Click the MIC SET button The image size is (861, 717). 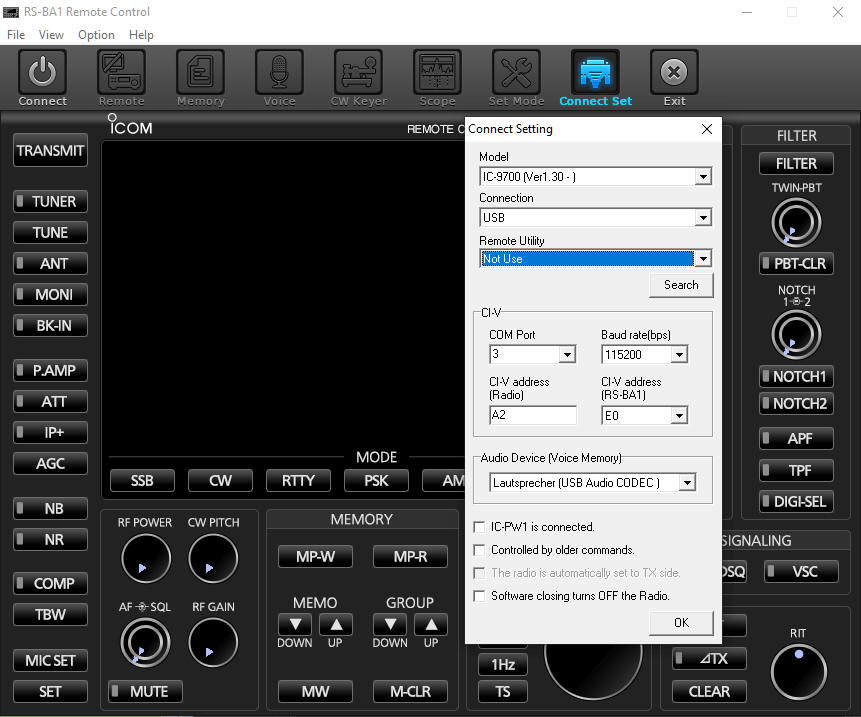51,660
